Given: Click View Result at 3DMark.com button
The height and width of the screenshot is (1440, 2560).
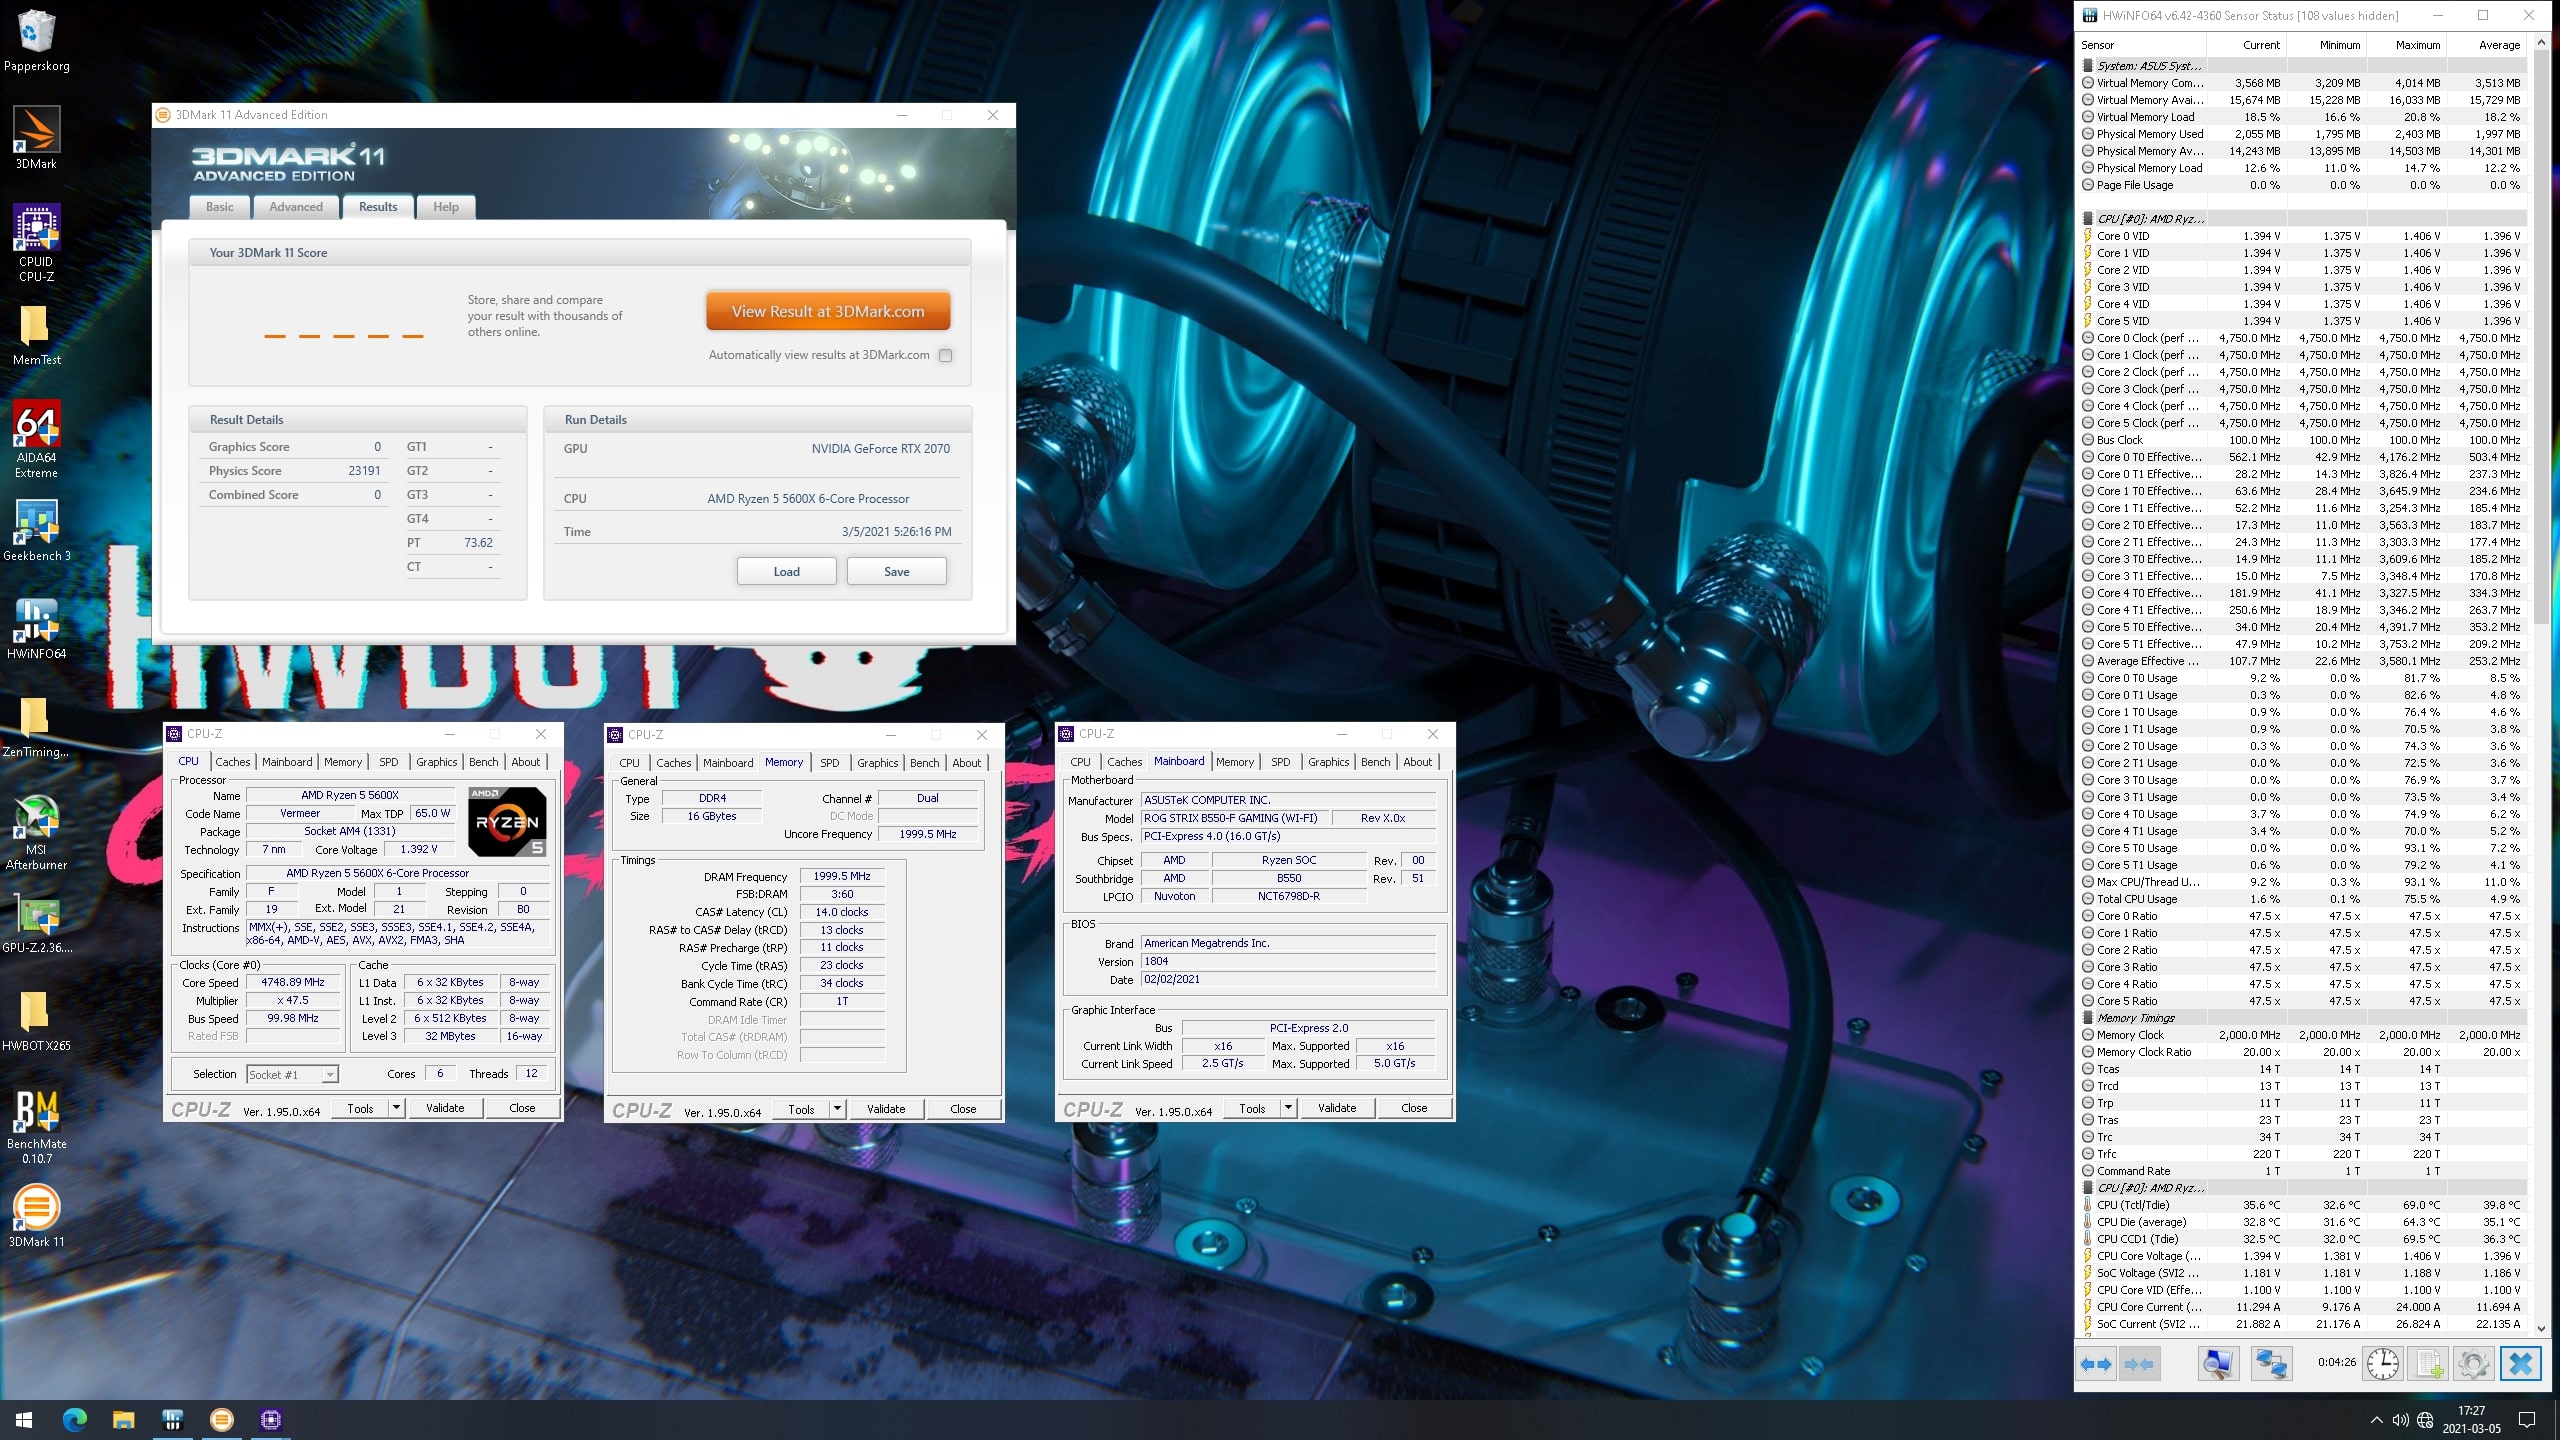Looking at the screenshot, I should point(828,311).
